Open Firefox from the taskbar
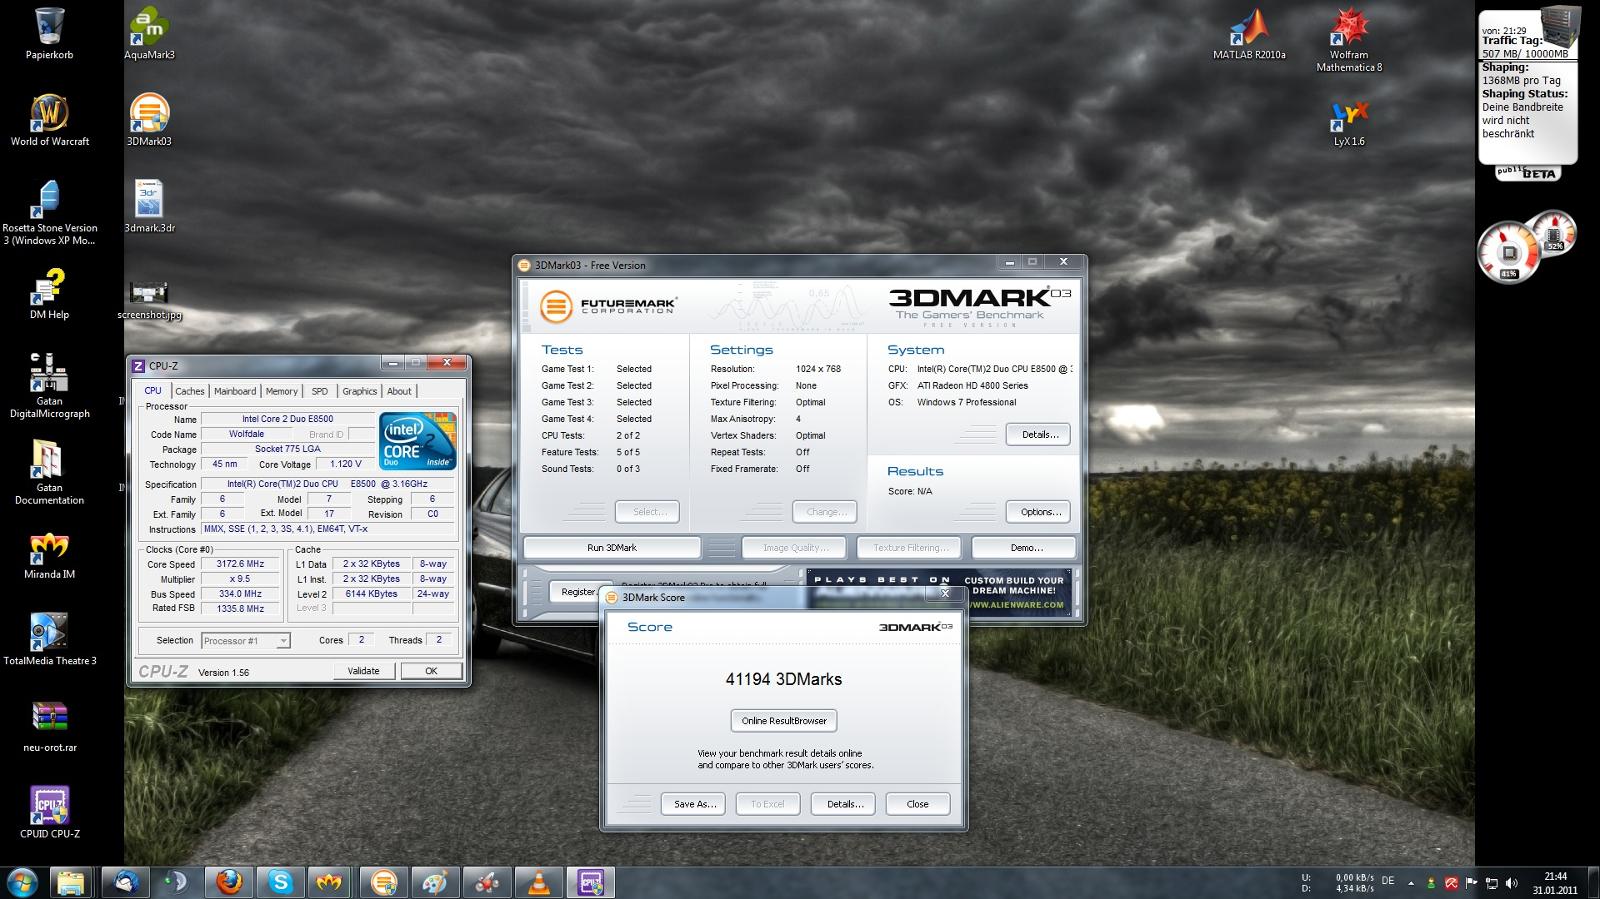 [230, 882]
